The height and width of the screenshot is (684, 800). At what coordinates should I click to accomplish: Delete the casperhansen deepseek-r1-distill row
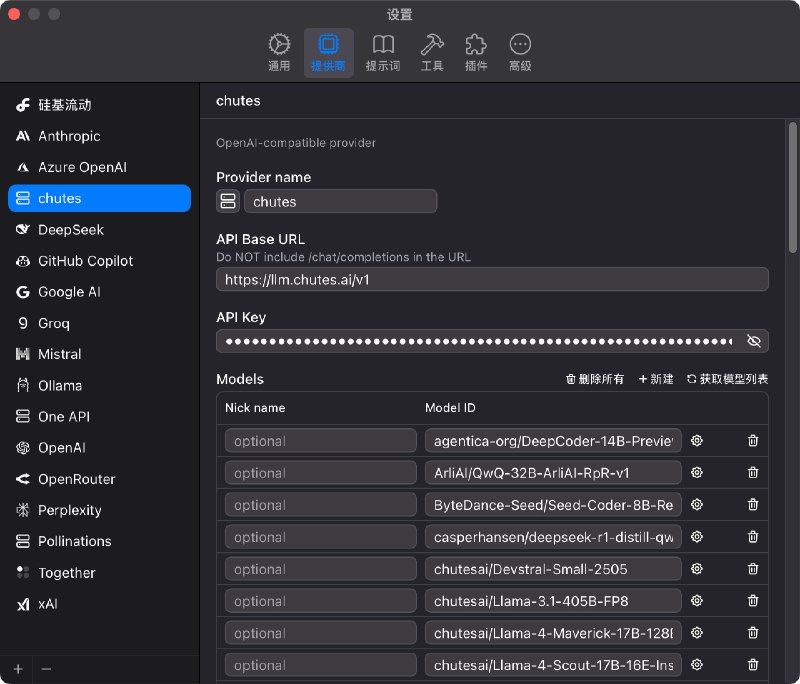[753, 537]
